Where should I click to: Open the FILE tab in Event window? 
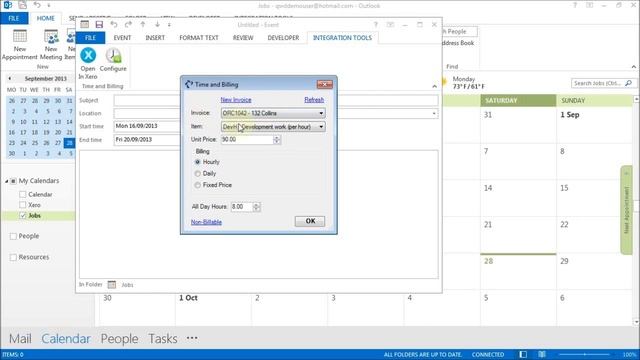[90, 38]
